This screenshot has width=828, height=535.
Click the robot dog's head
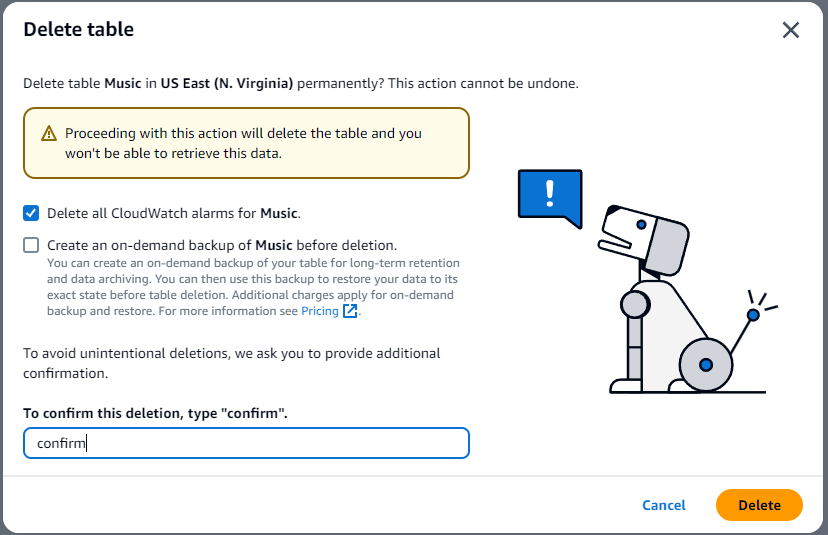coord(645,232)
